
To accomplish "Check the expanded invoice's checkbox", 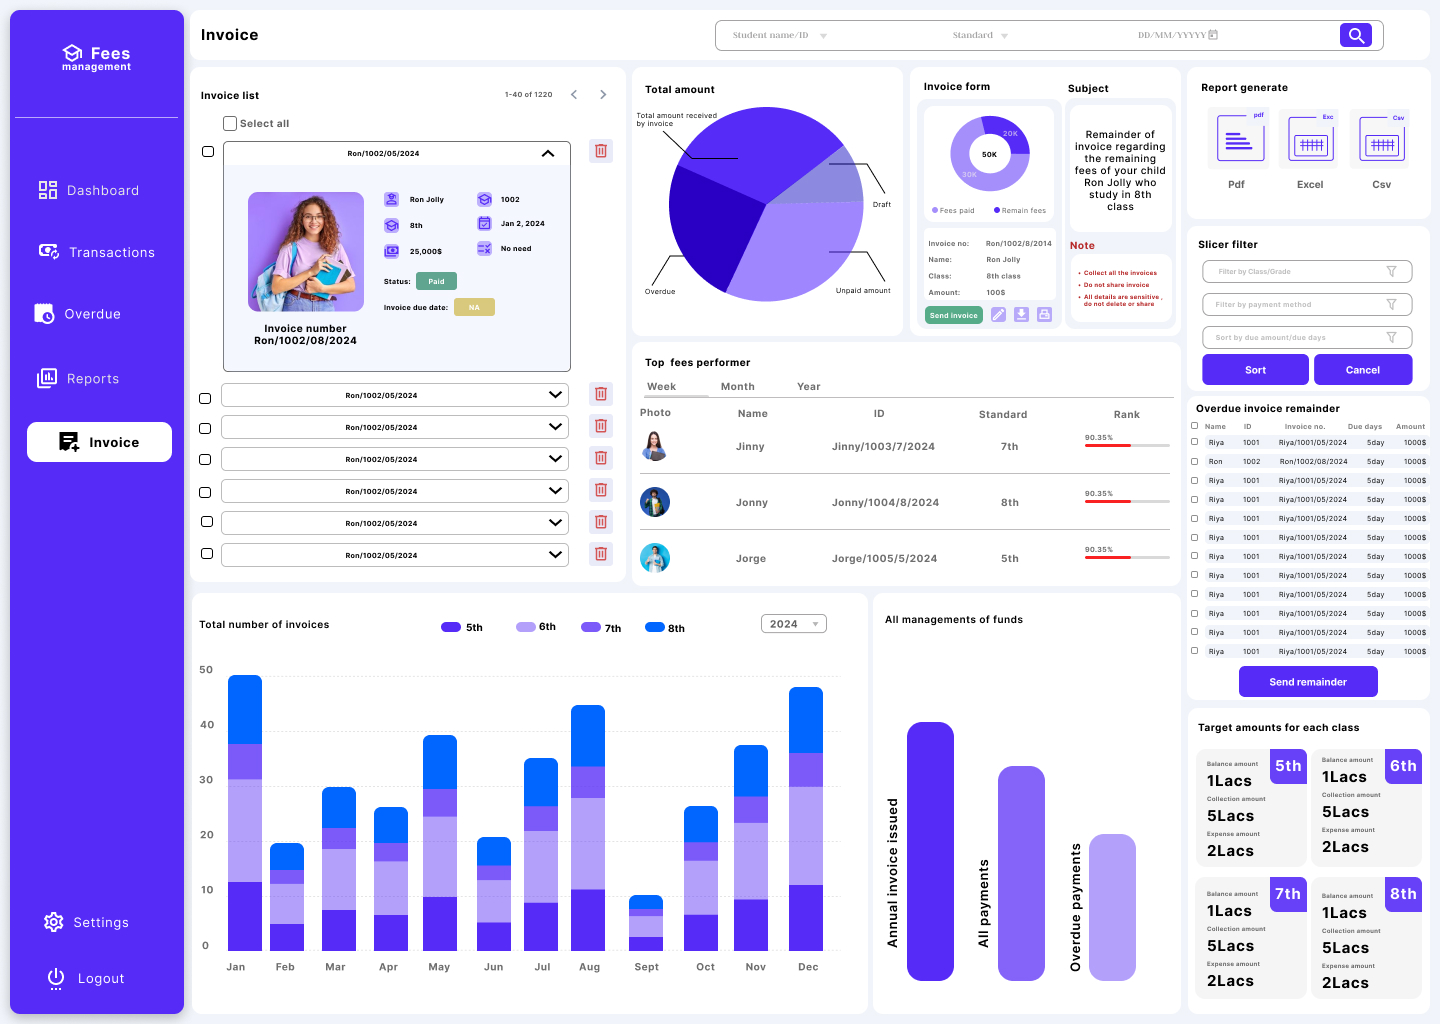I will (208, 152).
